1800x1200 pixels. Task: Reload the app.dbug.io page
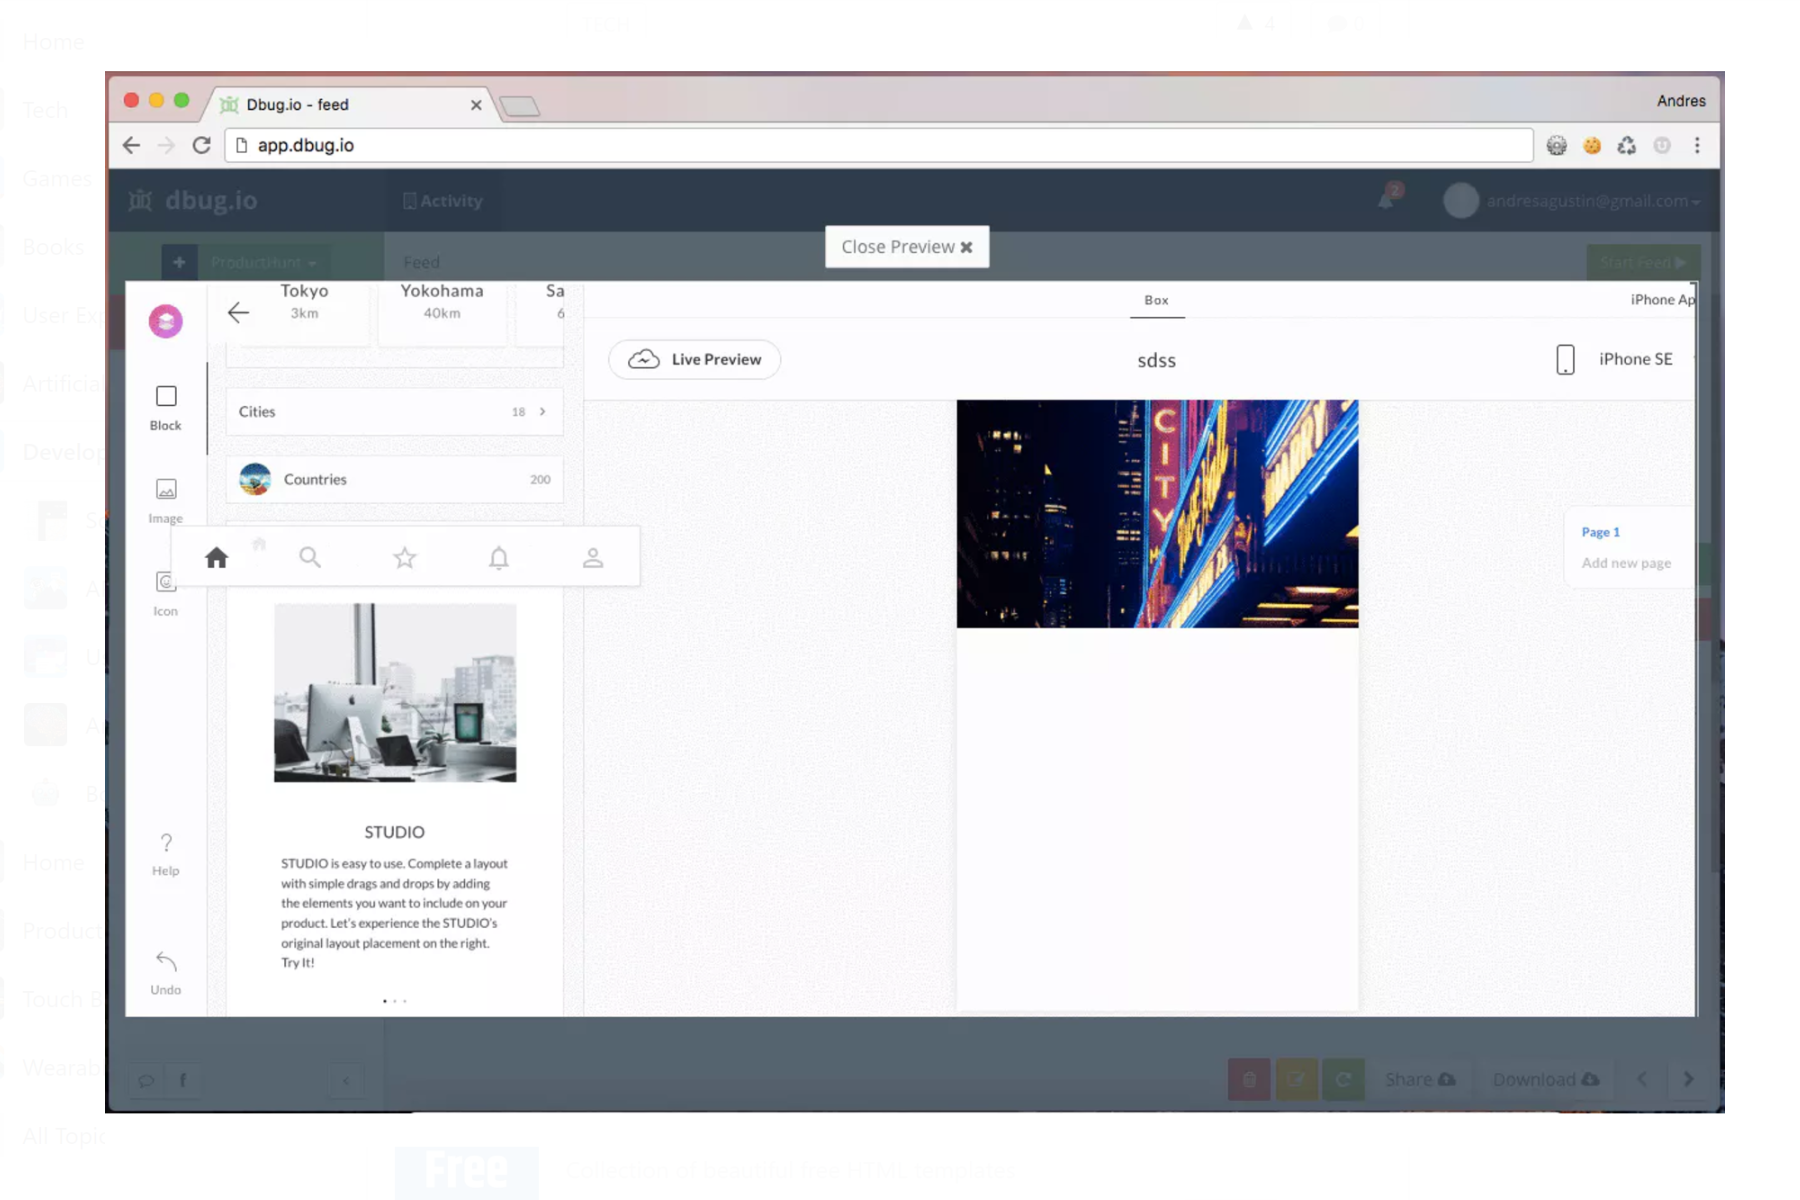click(202, 145)
